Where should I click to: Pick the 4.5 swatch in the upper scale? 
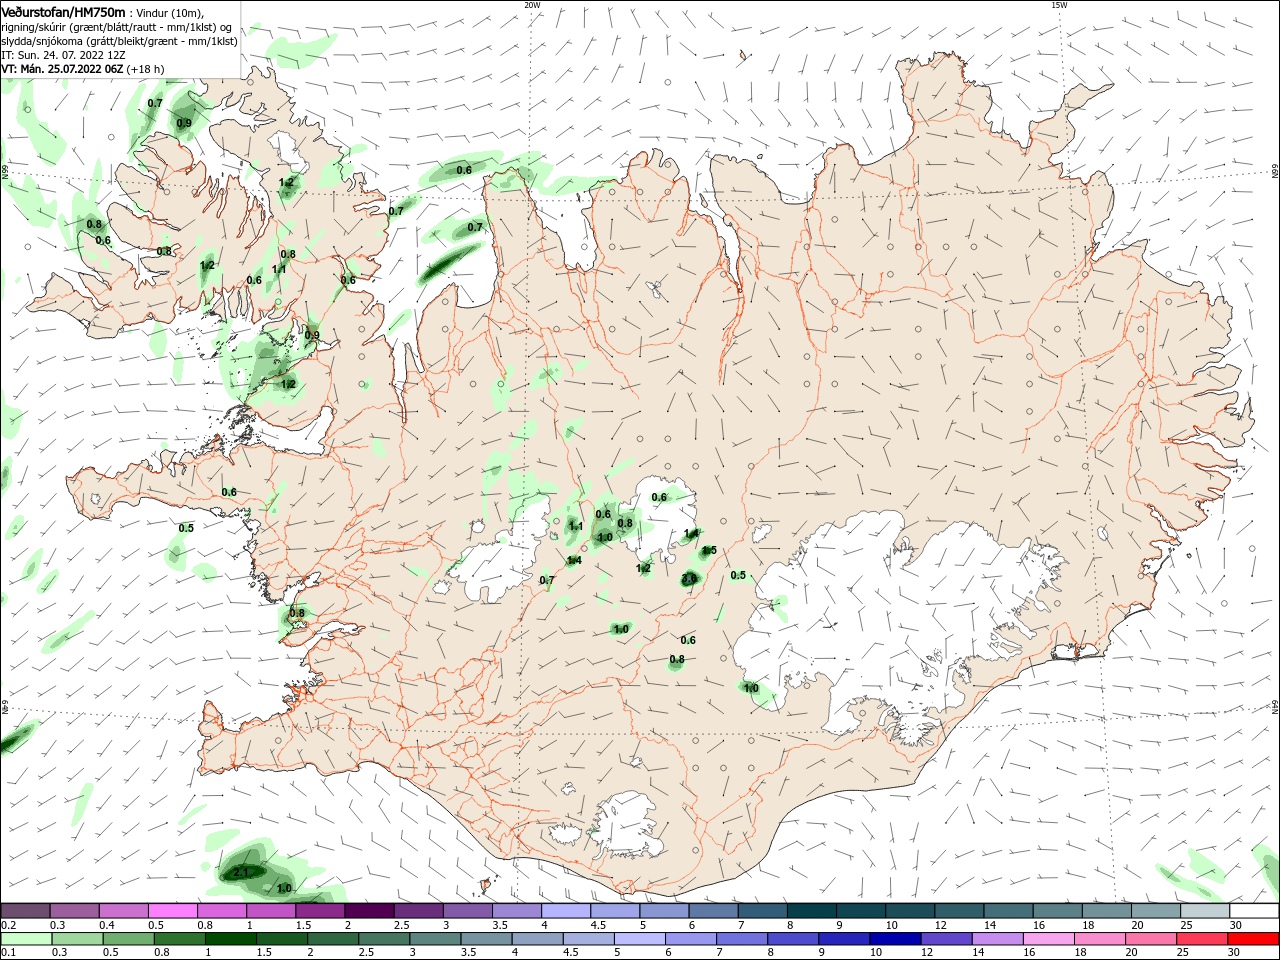pyautogui.click(x=615, y=910)
